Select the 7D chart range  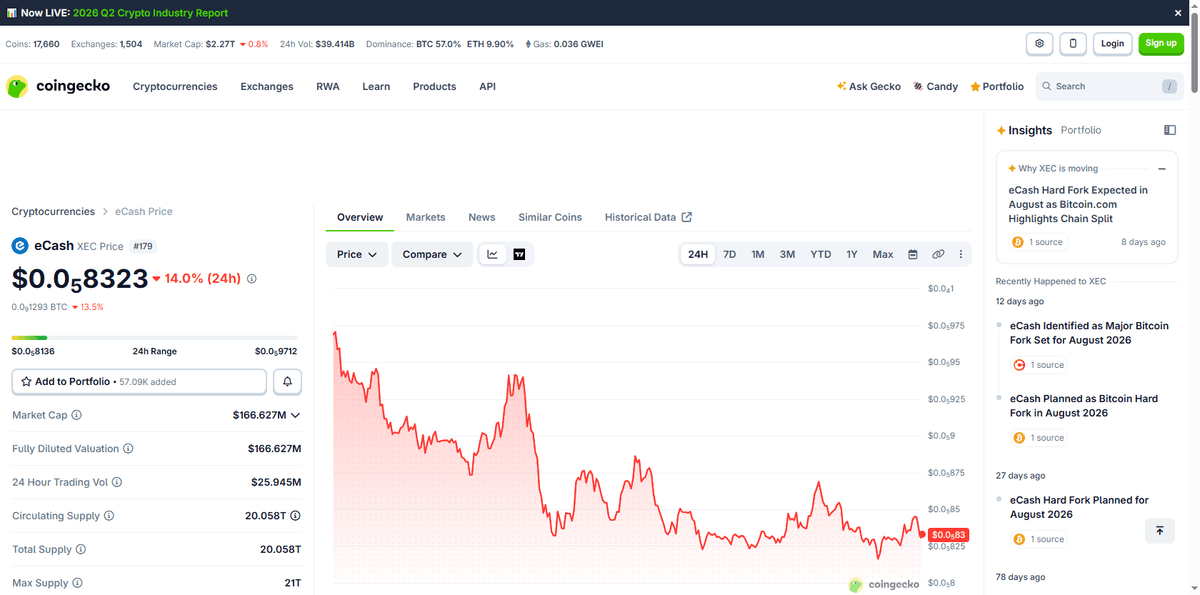coord(730,254)
